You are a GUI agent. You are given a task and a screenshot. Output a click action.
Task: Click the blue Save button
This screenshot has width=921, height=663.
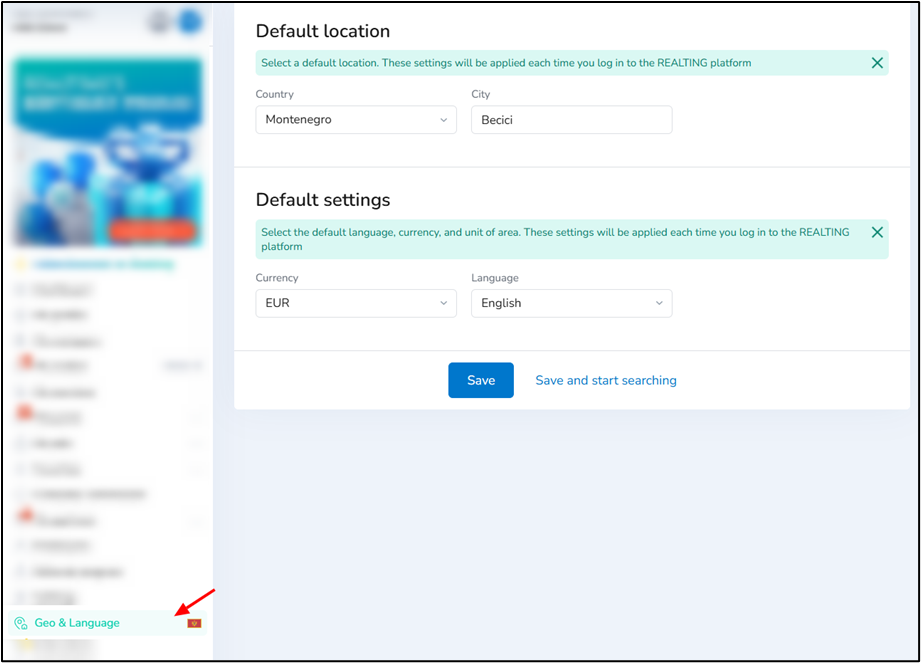click(x=481, y=380)
